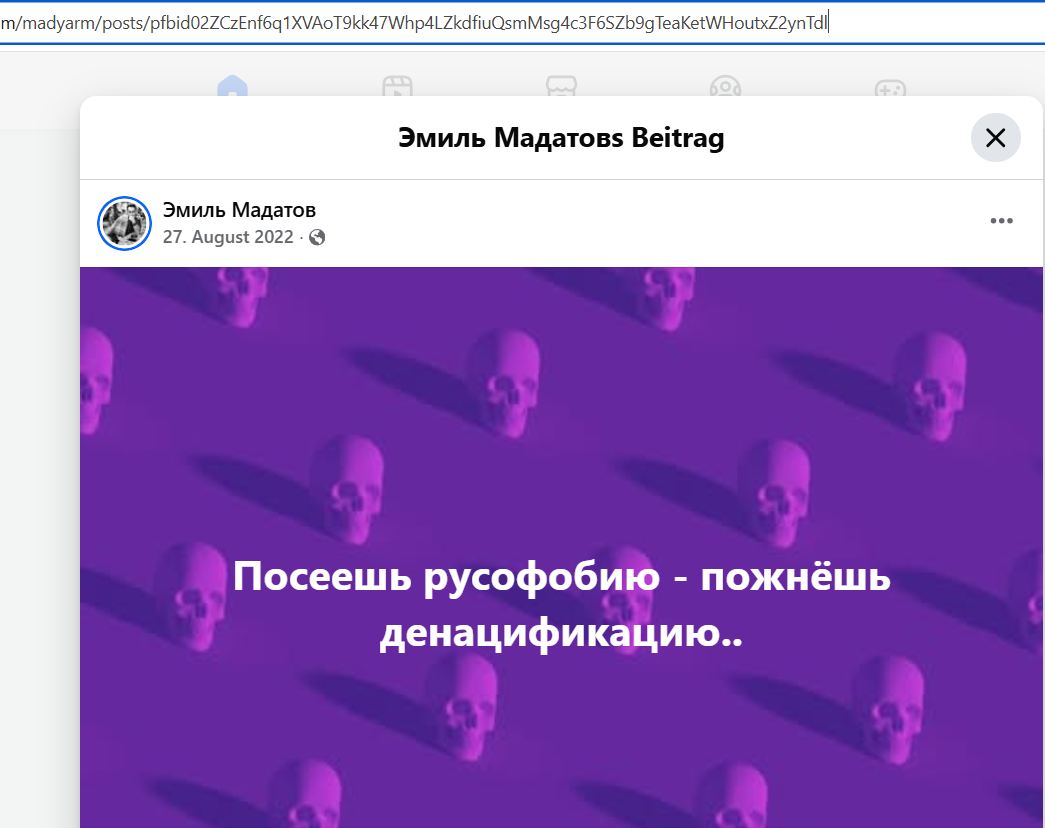The width and height of the screenshot is (1045, 828).
Task: Go to the Facebook Home tab icon
Action: pos(233,87)
